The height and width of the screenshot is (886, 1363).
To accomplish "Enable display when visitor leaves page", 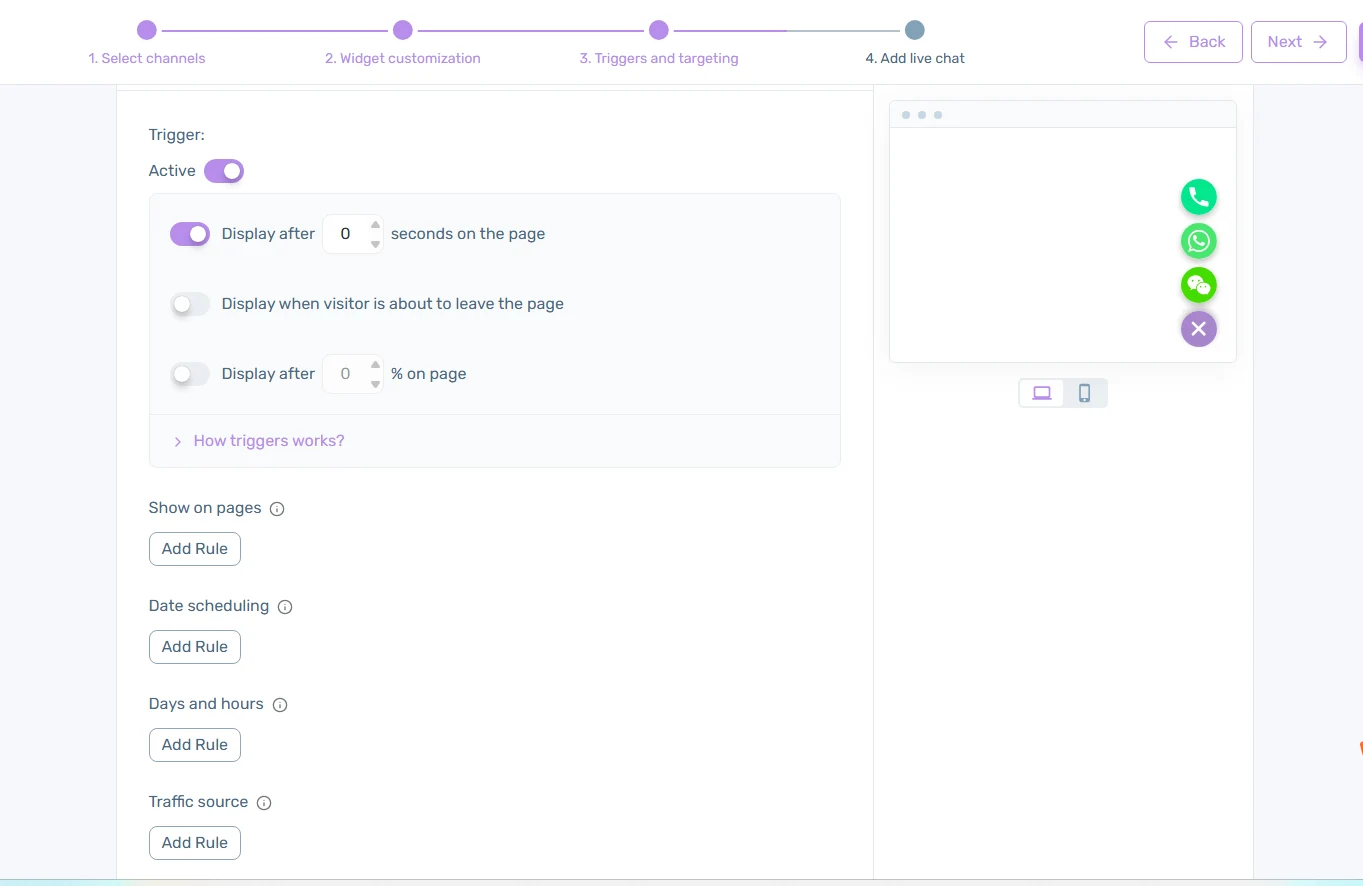I will point(190,304).
